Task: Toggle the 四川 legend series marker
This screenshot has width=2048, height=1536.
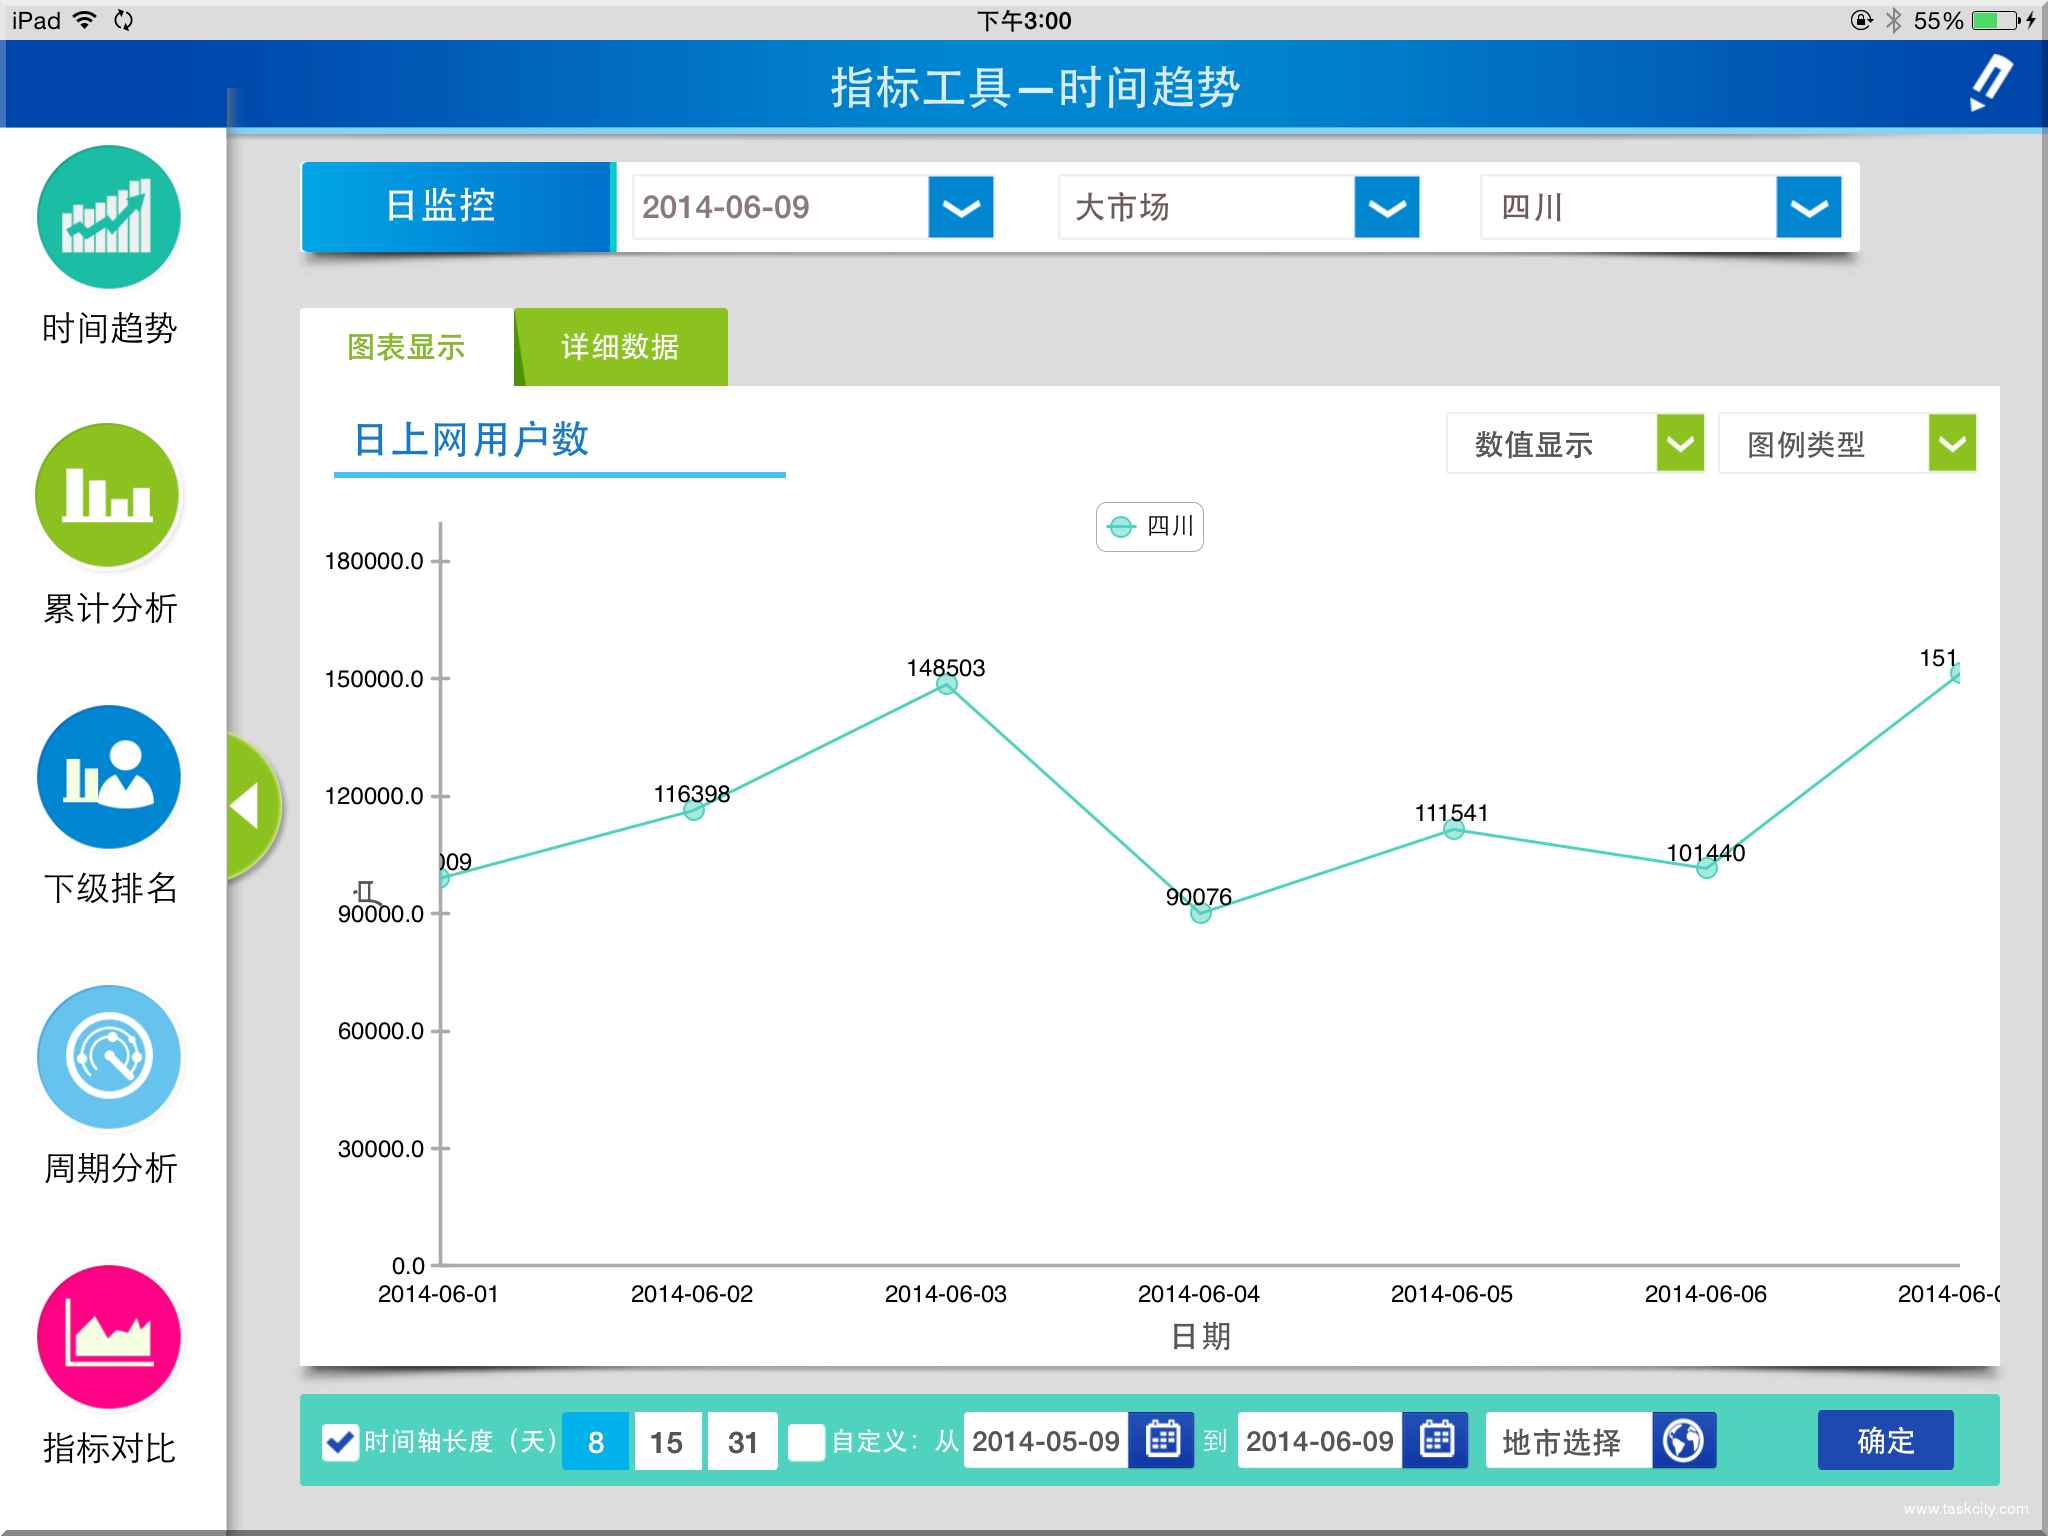Action: click(1122, 527)
